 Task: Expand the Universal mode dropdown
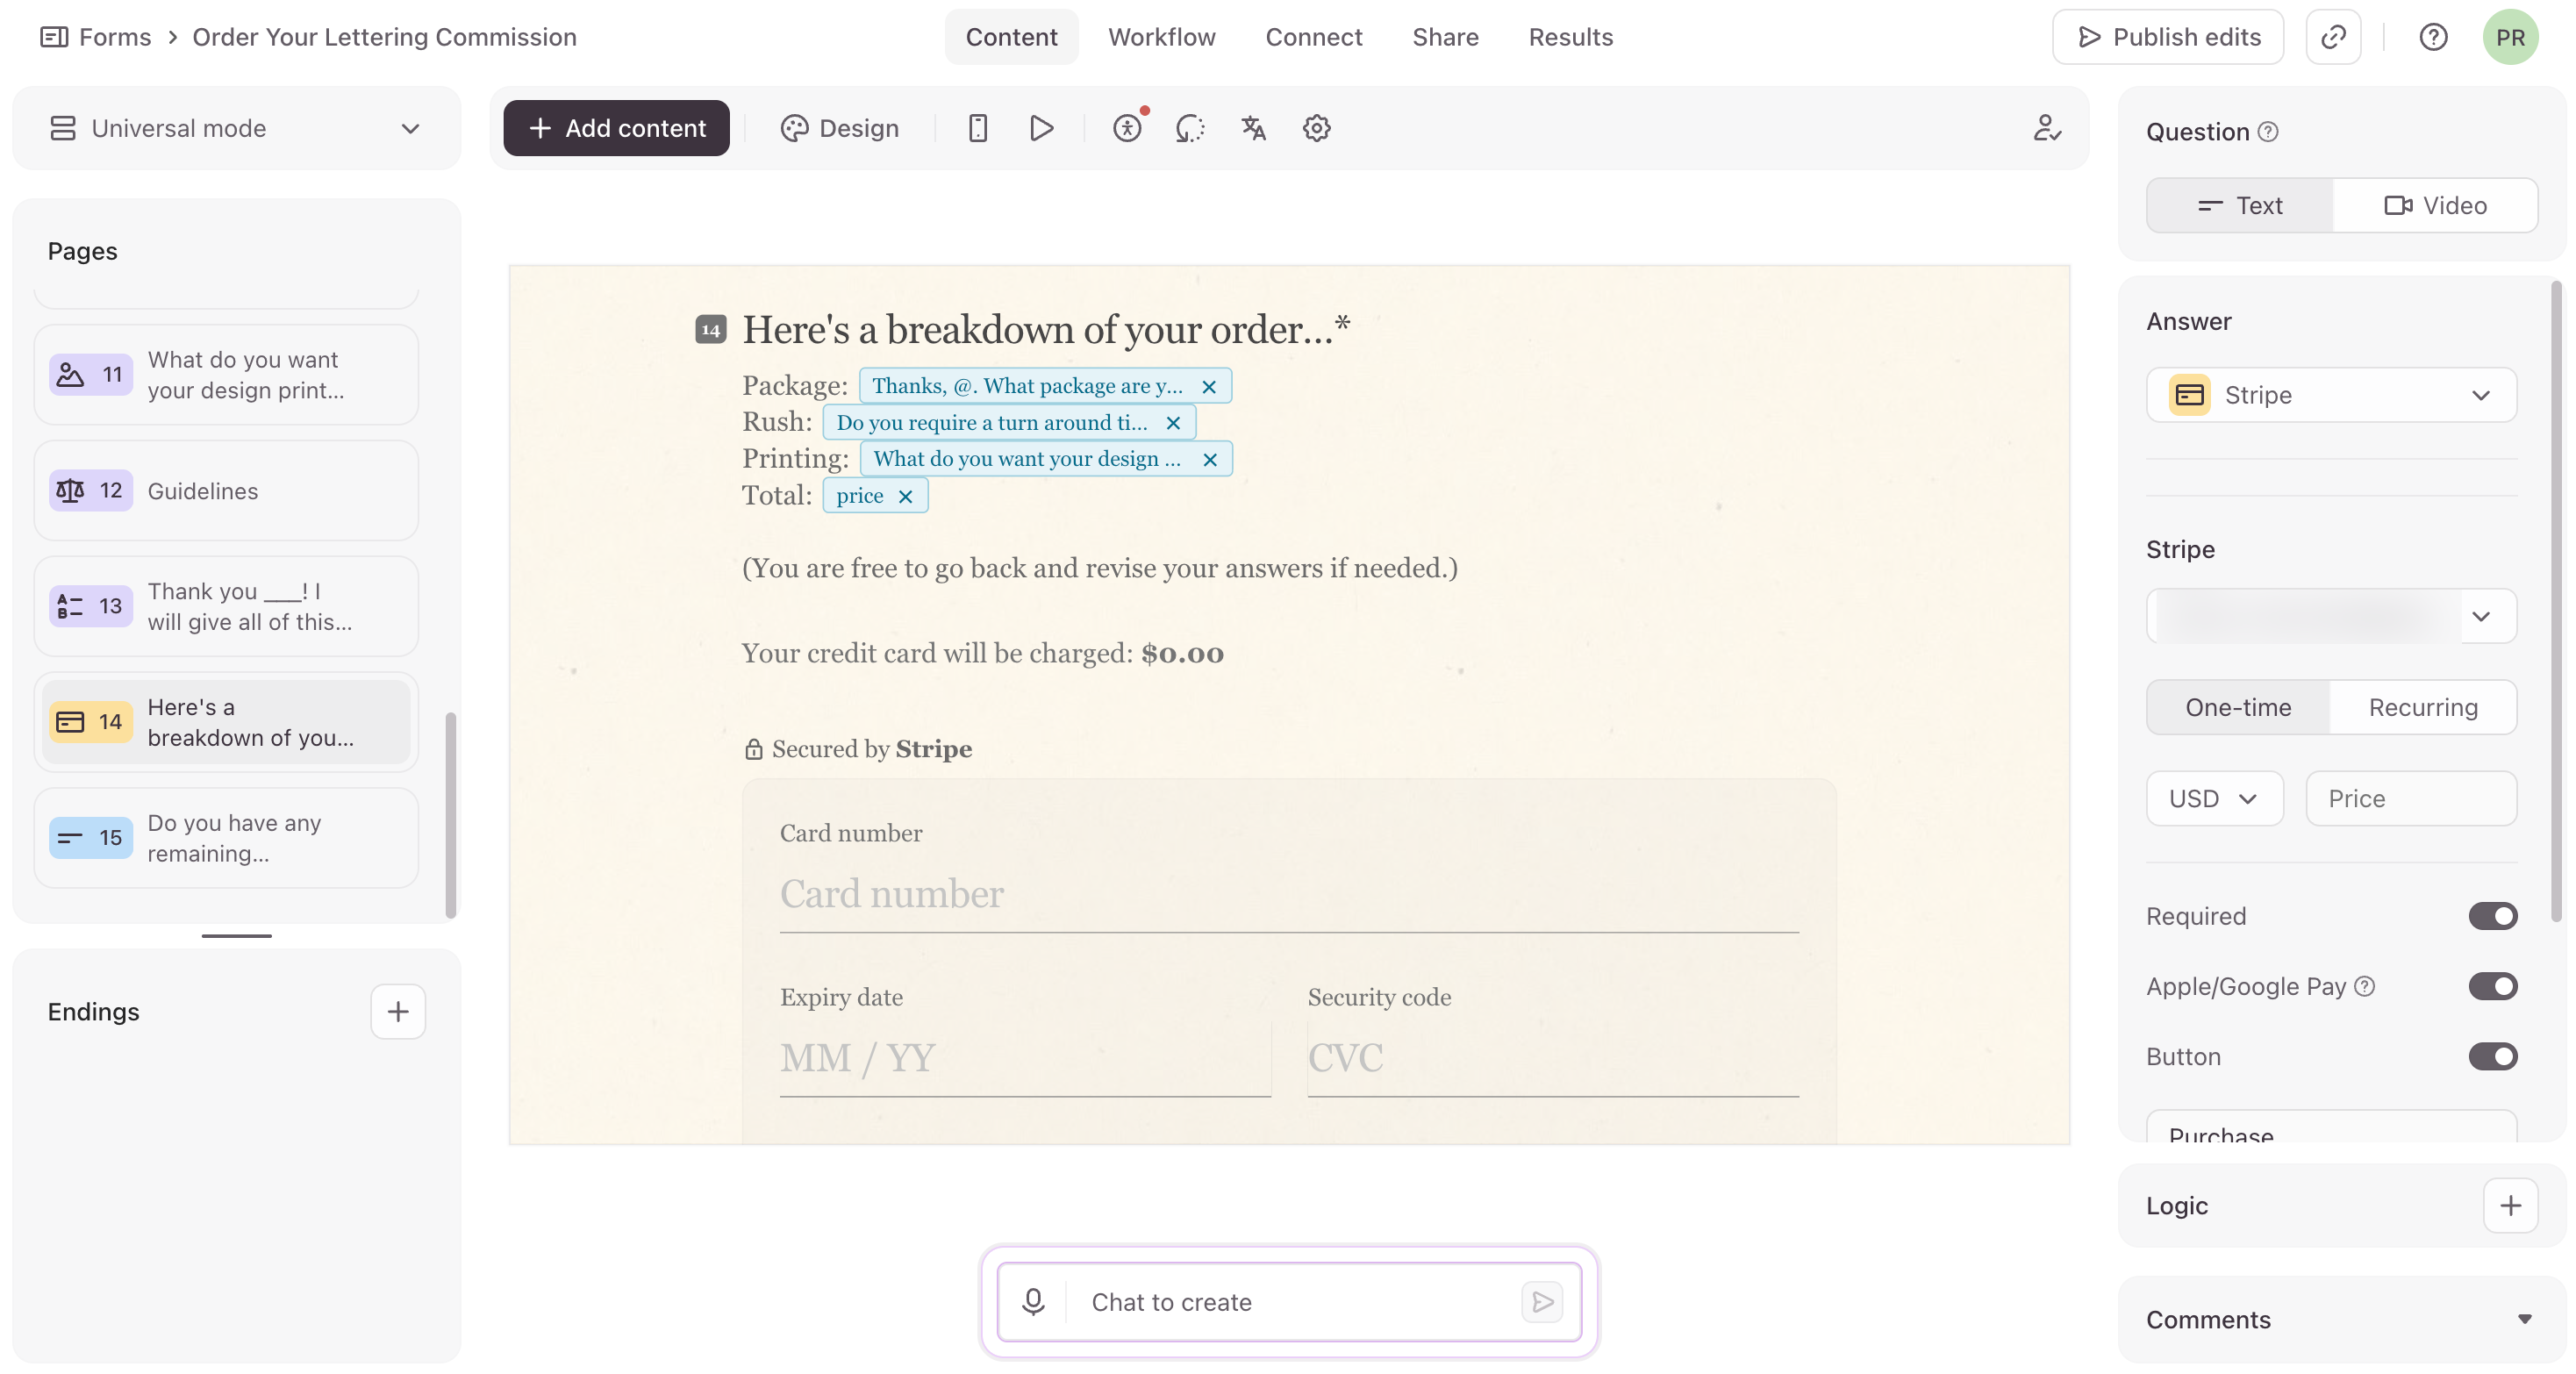click(x=236, y=128)
